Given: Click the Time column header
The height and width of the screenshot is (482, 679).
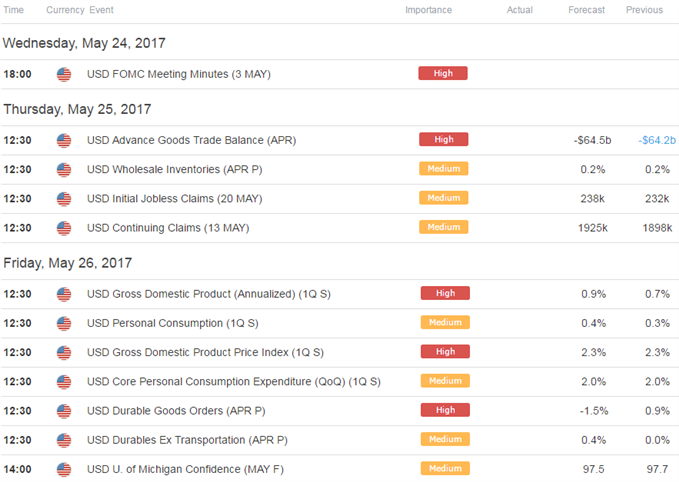Looking at the screenshot, I should click(x=13, y=10).
